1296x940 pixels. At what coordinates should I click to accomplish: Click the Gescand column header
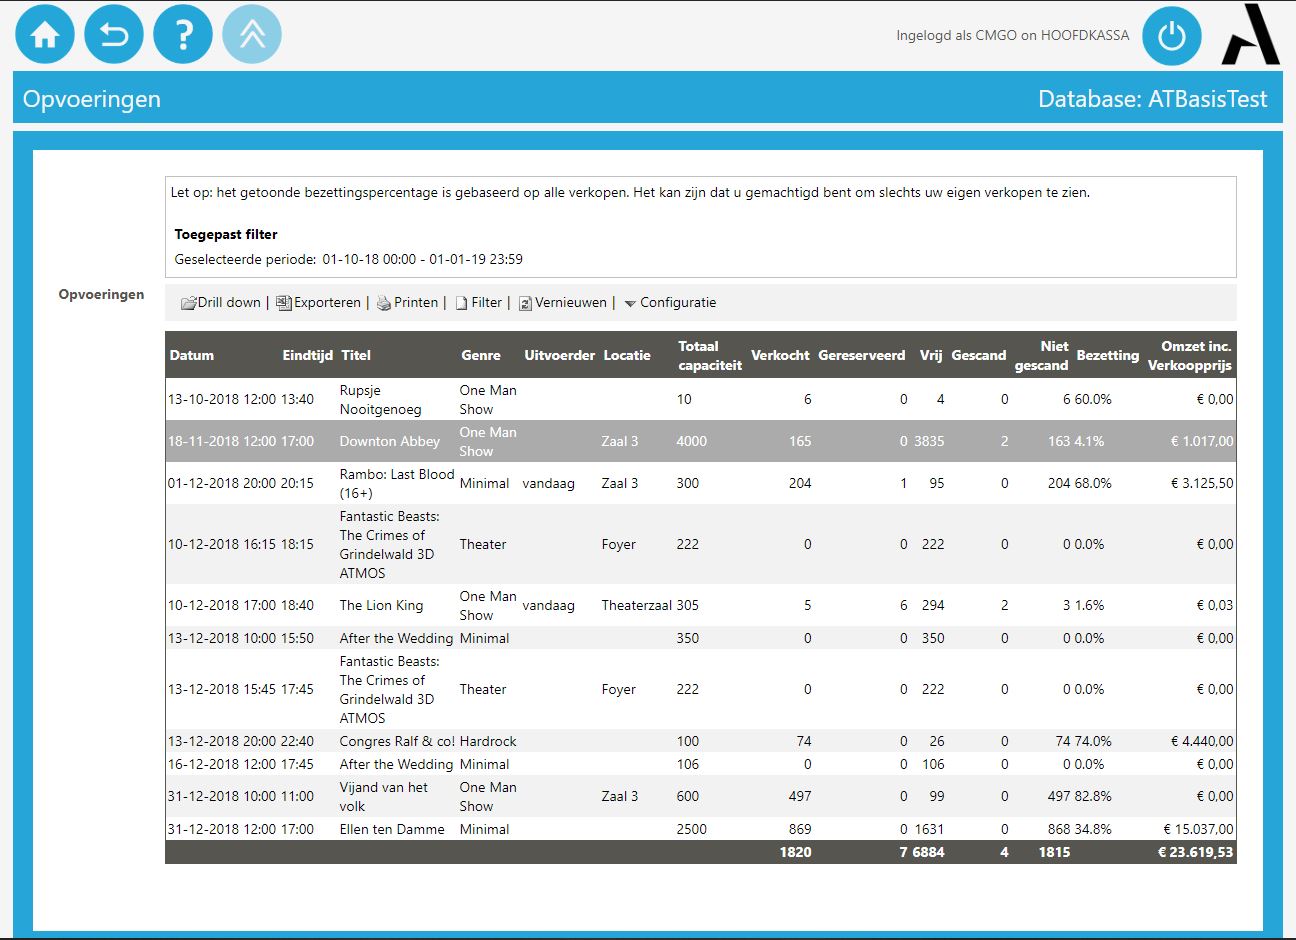pyautogui.click(x=979, y=355)
